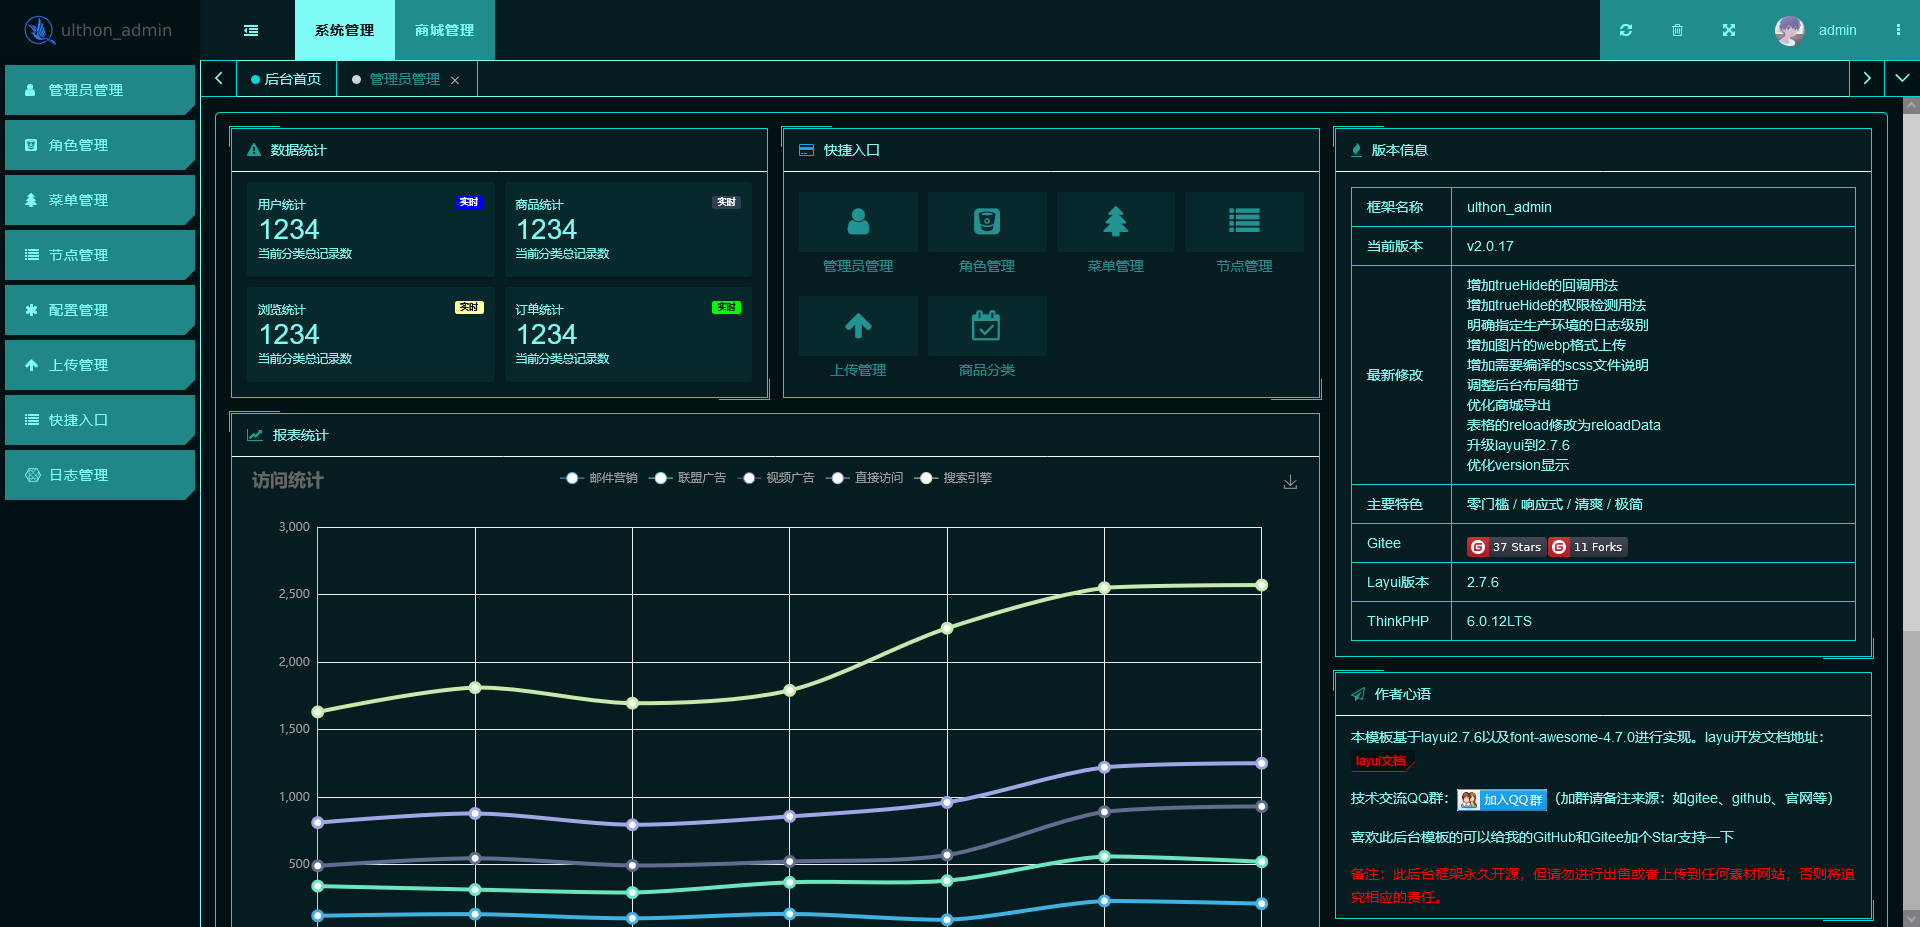Download the 访问统计 chart as image

[x=1290, y=482]
